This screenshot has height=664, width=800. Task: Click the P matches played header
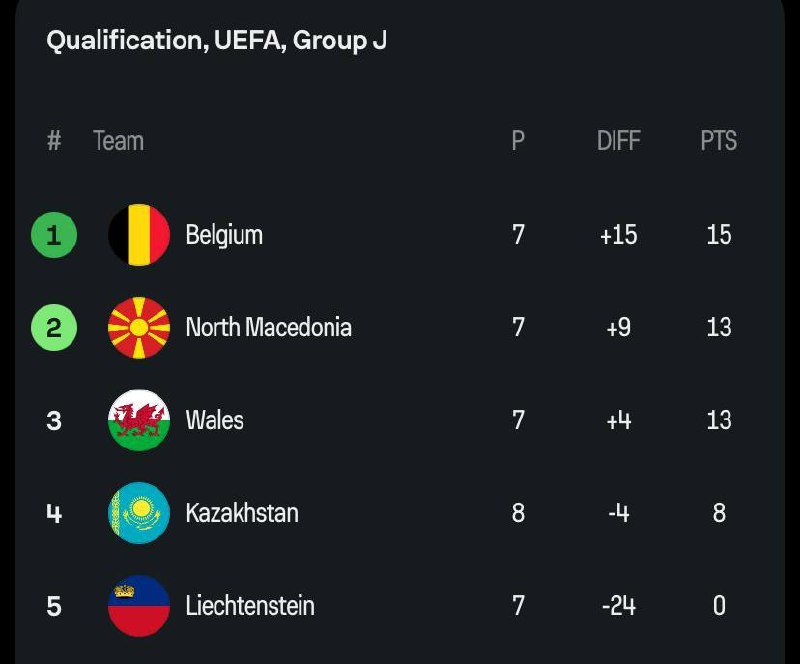[x=518, y=141]
